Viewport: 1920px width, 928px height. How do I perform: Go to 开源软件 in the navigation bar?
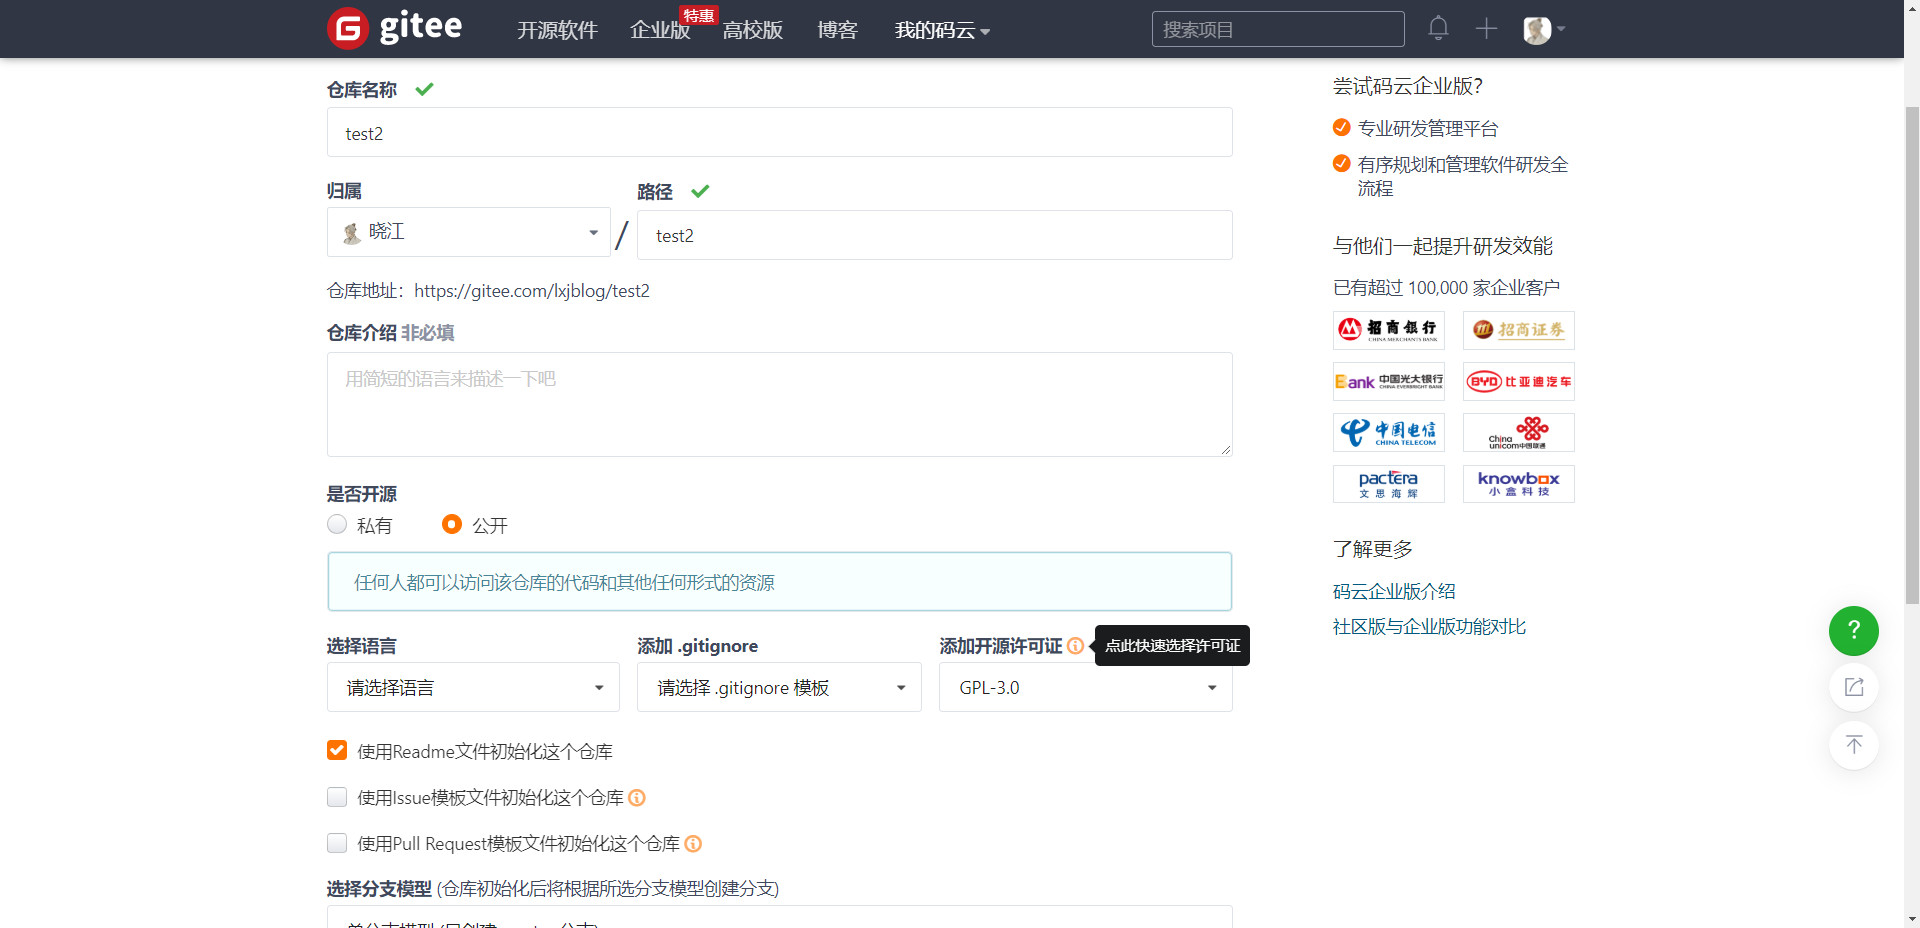(557, 31)
